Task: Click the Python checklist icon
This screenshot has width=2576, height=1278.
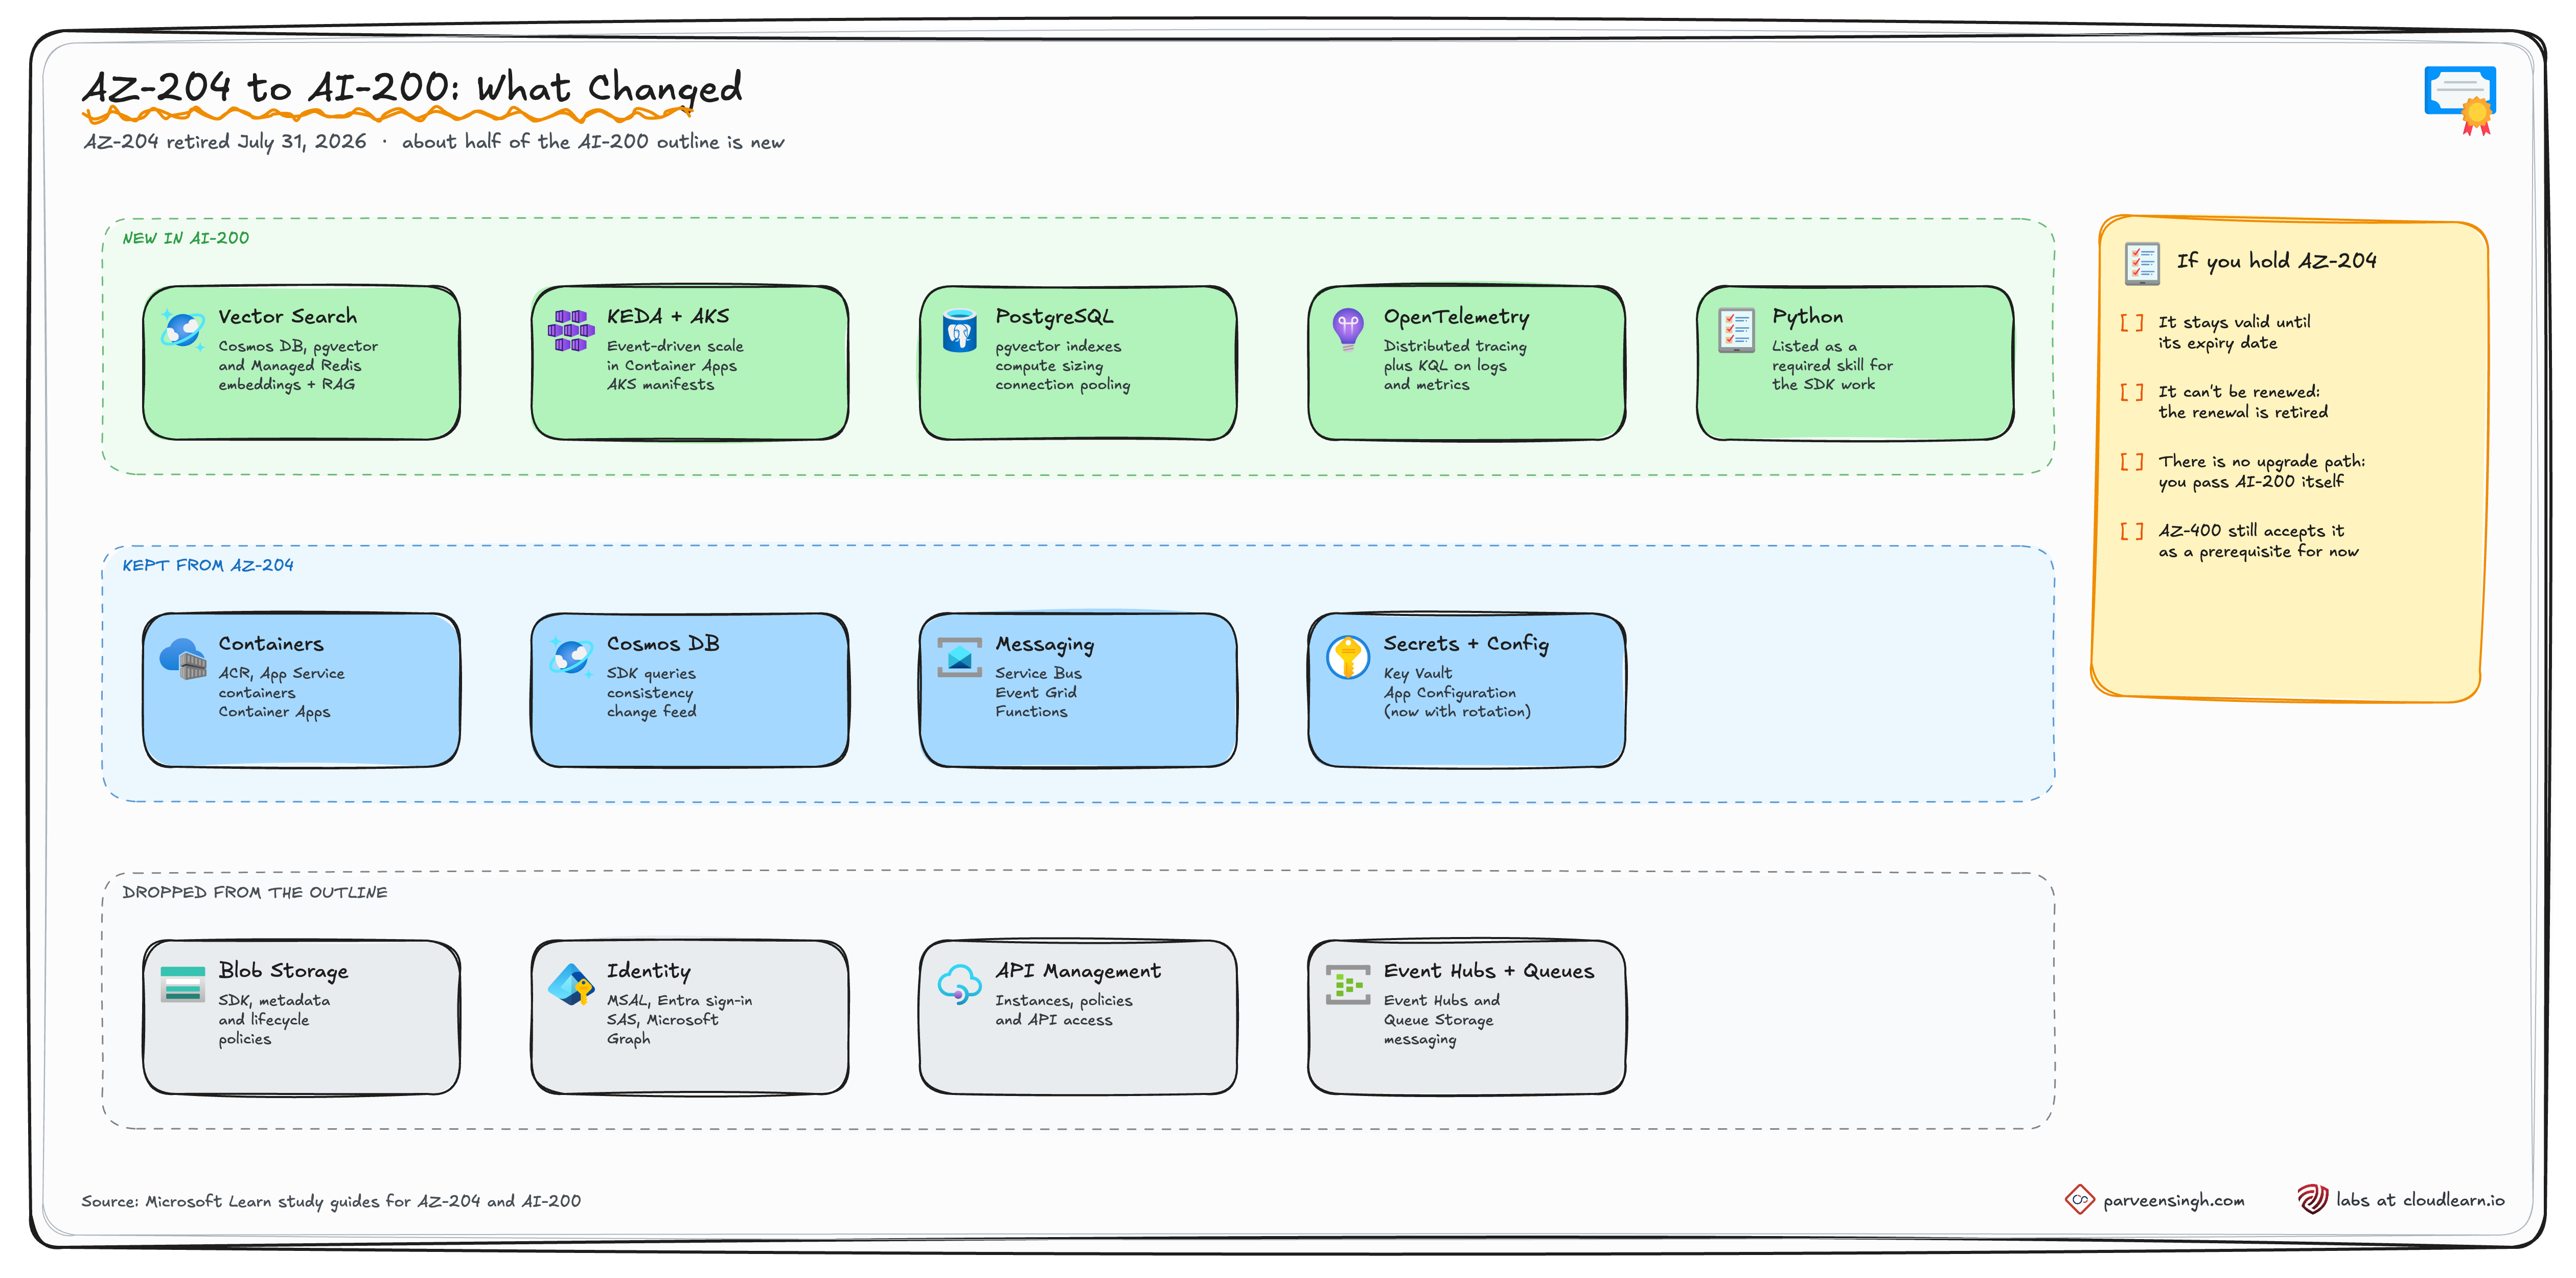Action: click(1736, 330)
